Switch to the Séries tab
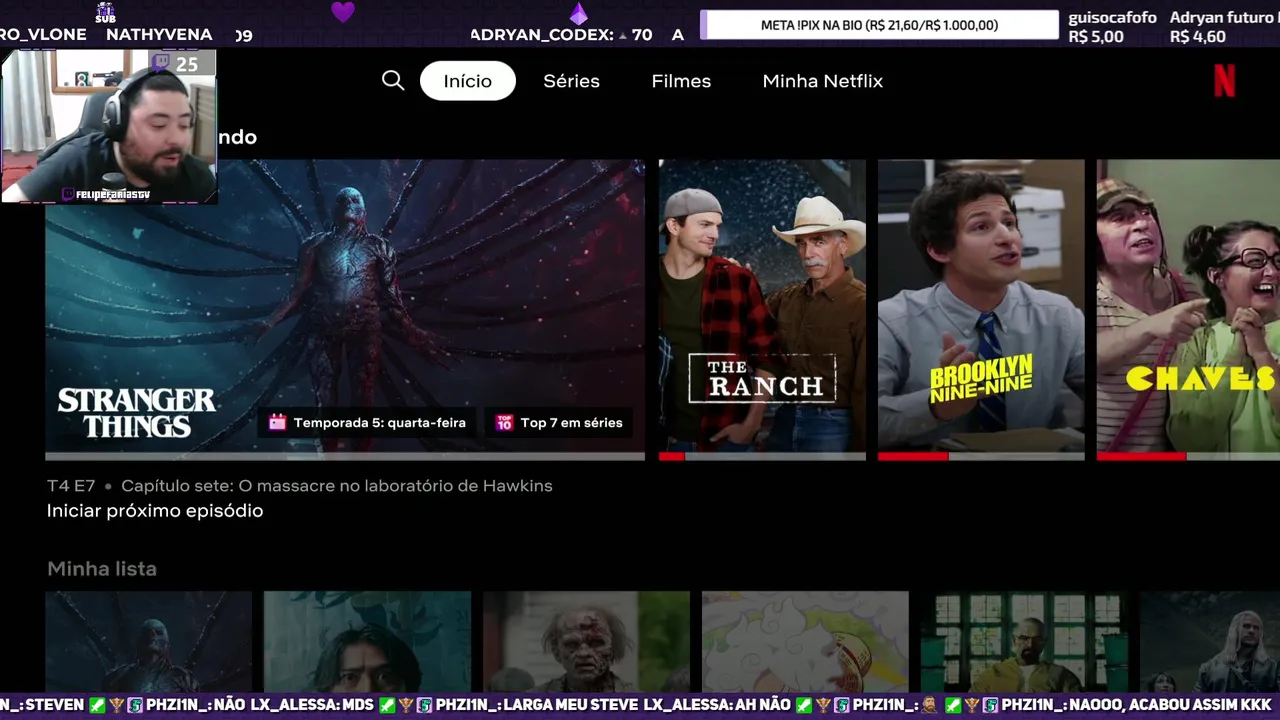Viewport: 1280px width, 720px height. coord(571,81)
